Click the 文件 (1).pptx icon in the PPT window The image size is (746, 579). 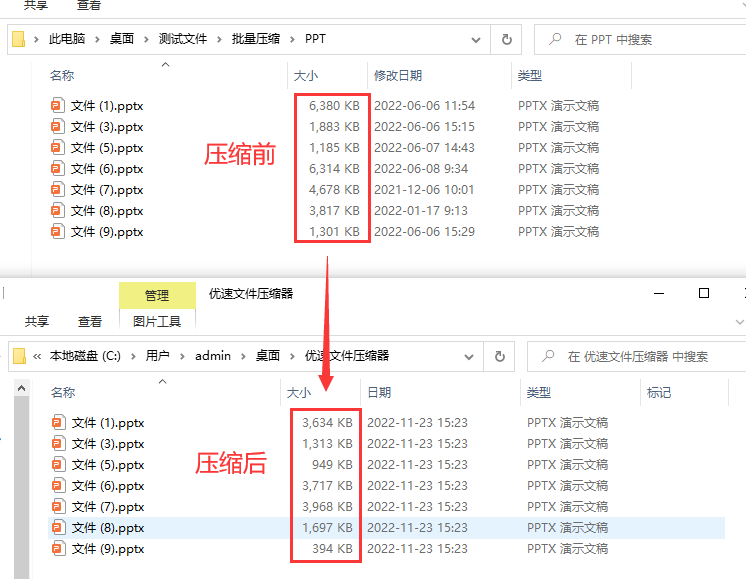[x=58, y=105]
